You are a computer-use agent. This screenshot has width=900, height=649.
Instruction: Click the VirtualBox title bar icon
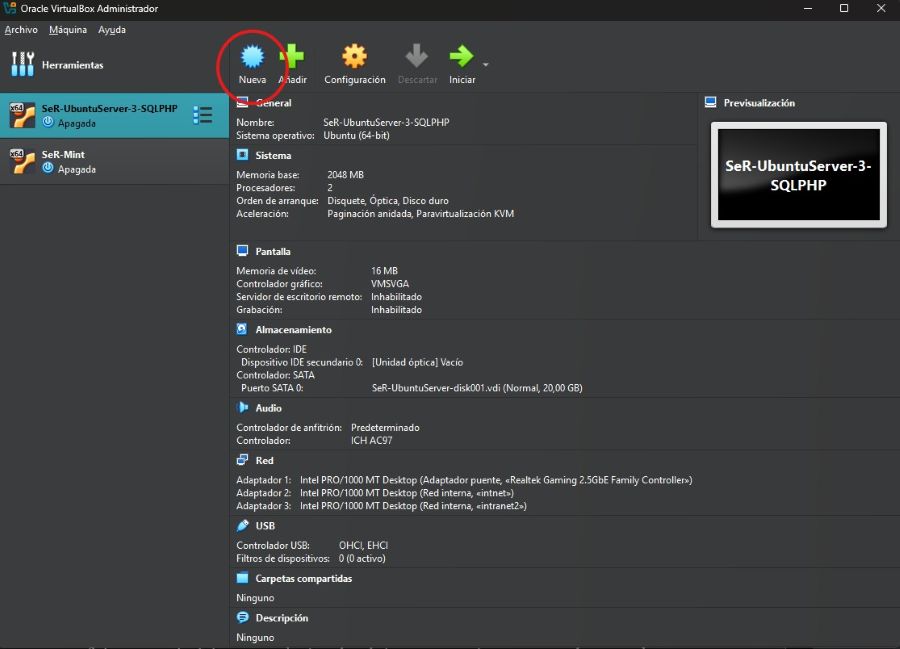10,9
